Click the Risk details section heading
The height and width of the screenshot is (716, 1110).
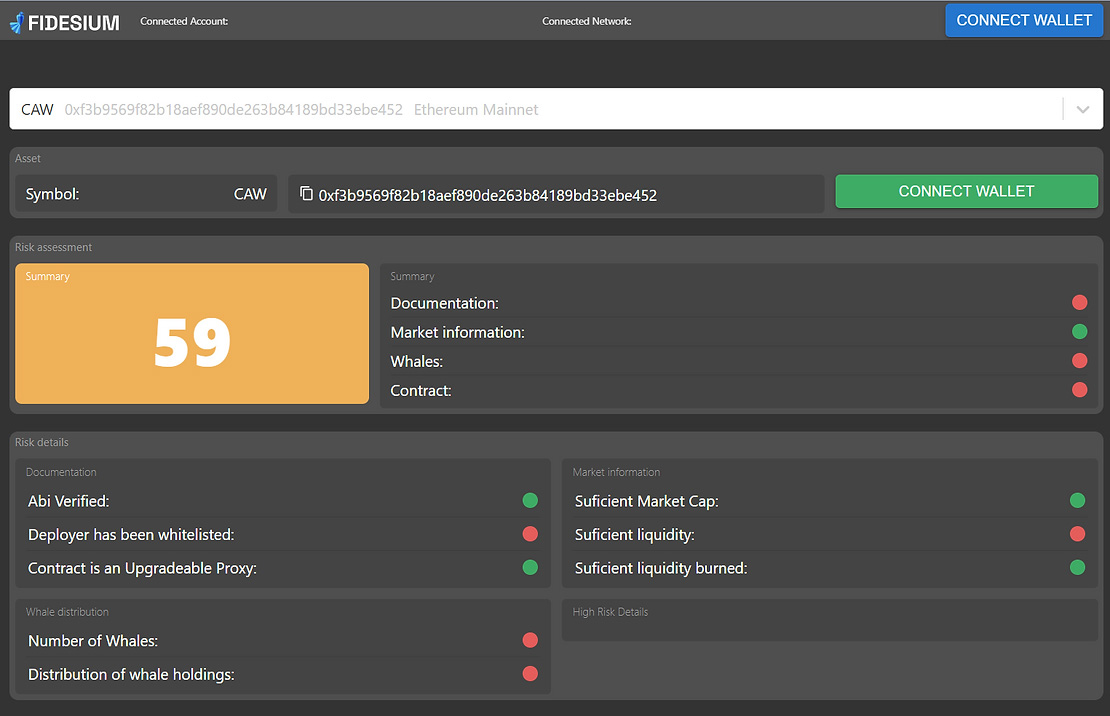[x=42, y=442]
